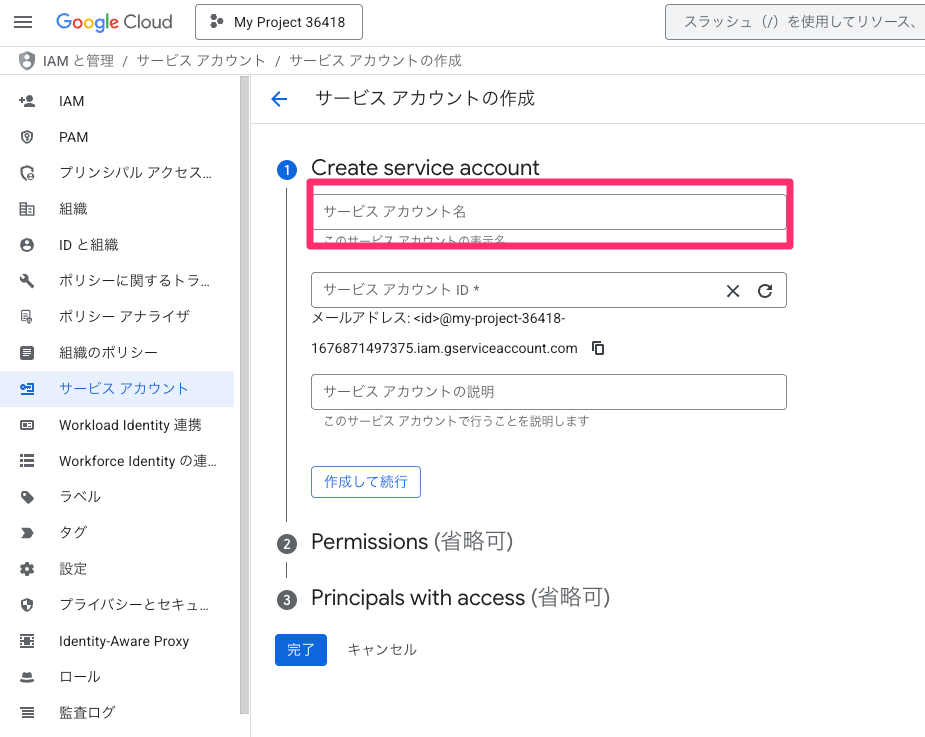Viewport: 925px width, 737px height.
Task: Open the hamburger navigation menu
Action: pyautogui.click(x=23, y=22)
